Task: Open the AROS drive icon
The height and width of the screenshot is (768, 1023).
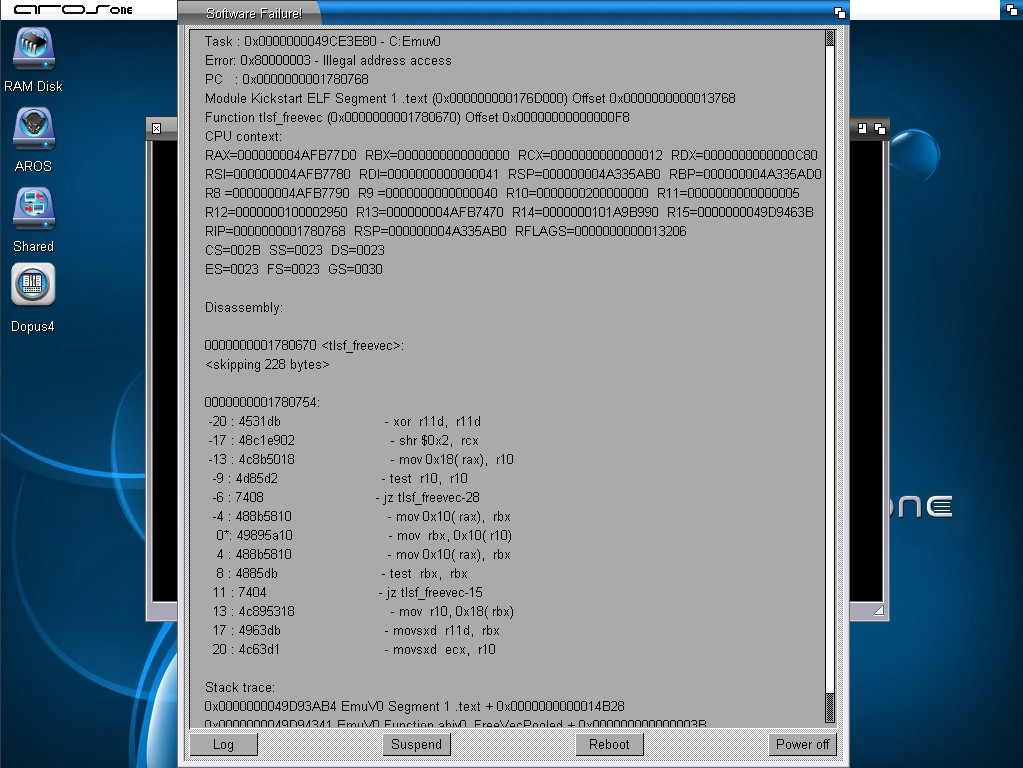Action: pyautogui.click(x=33, y=130)
